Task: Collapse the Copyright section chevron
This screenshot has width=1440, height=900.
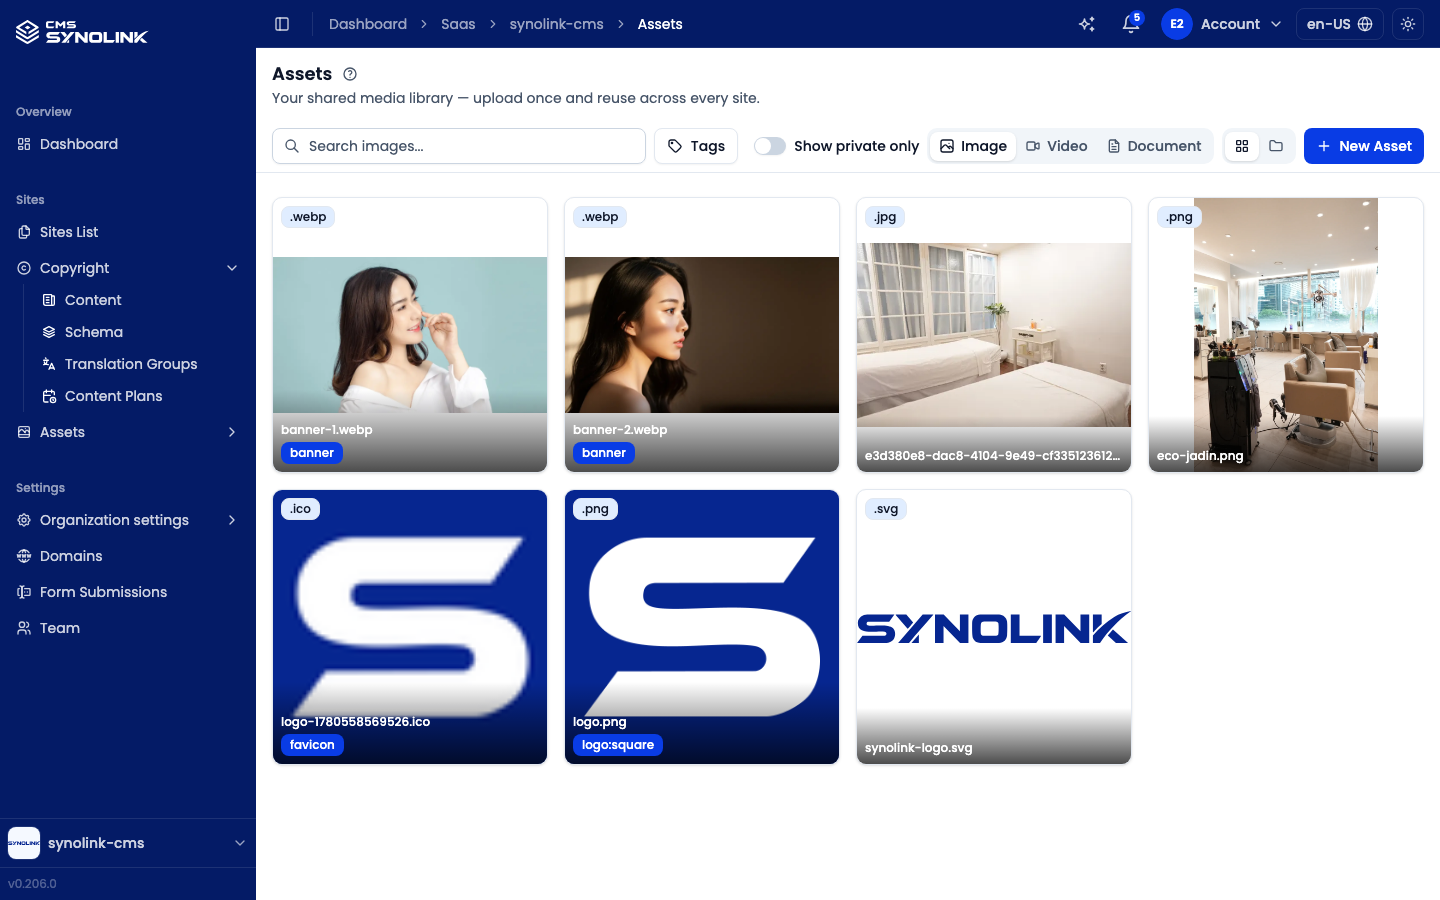Action: click(232, 268)
